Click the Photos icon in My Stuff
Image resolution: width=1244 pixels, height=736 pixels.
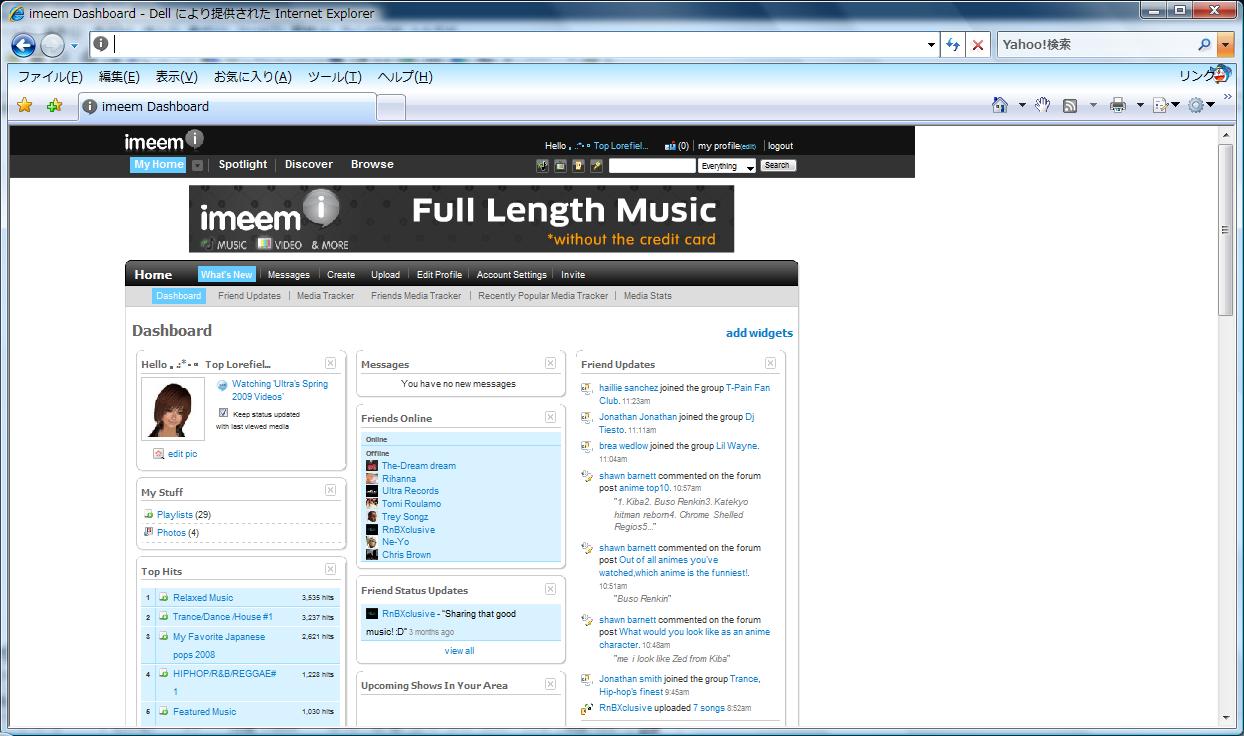pos(148,532)
